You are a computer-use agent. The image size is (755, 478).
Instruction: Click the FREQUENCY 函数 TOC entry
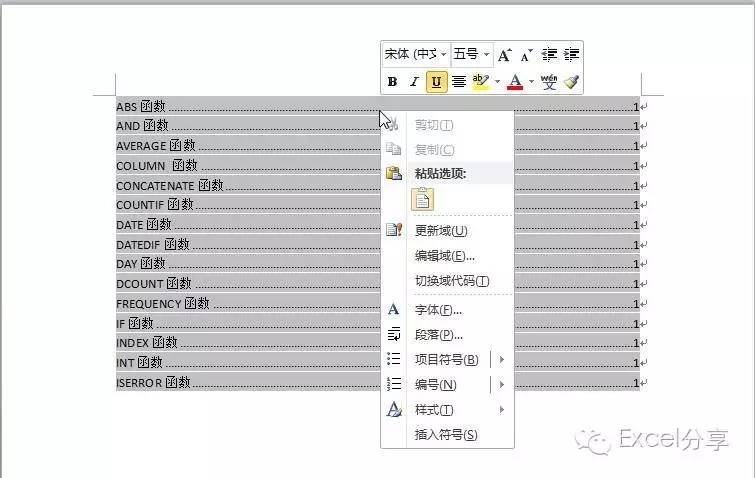click(163, 304)
